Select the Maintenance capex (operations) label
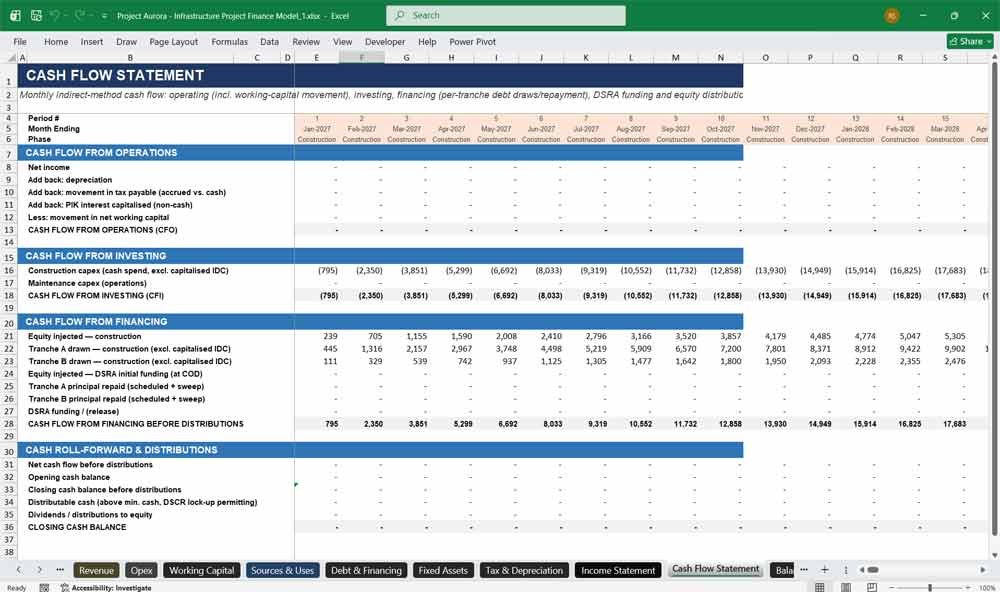 click(87, 283)
